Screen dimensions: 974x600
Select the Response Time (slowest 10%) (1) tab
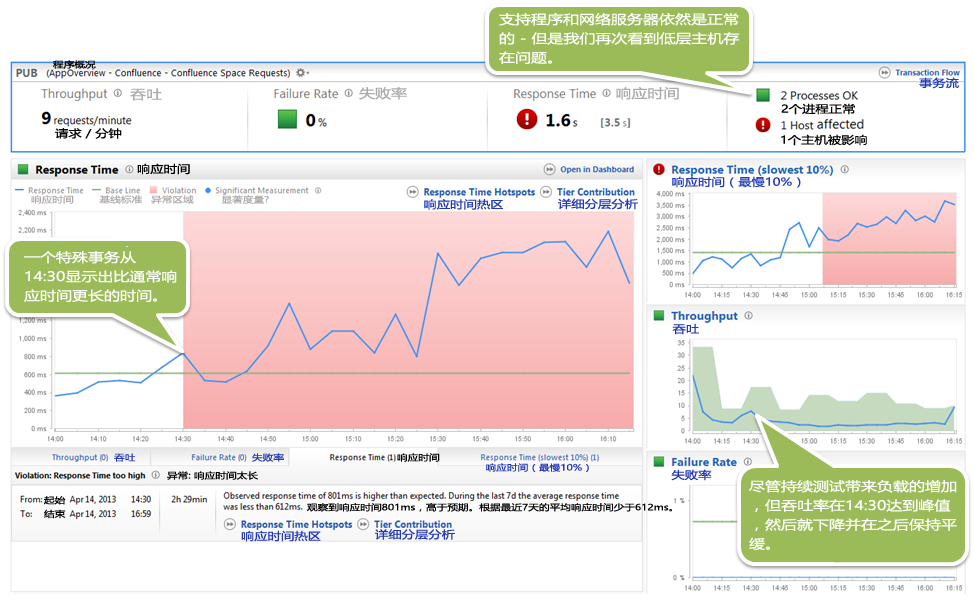coord(539,458)
